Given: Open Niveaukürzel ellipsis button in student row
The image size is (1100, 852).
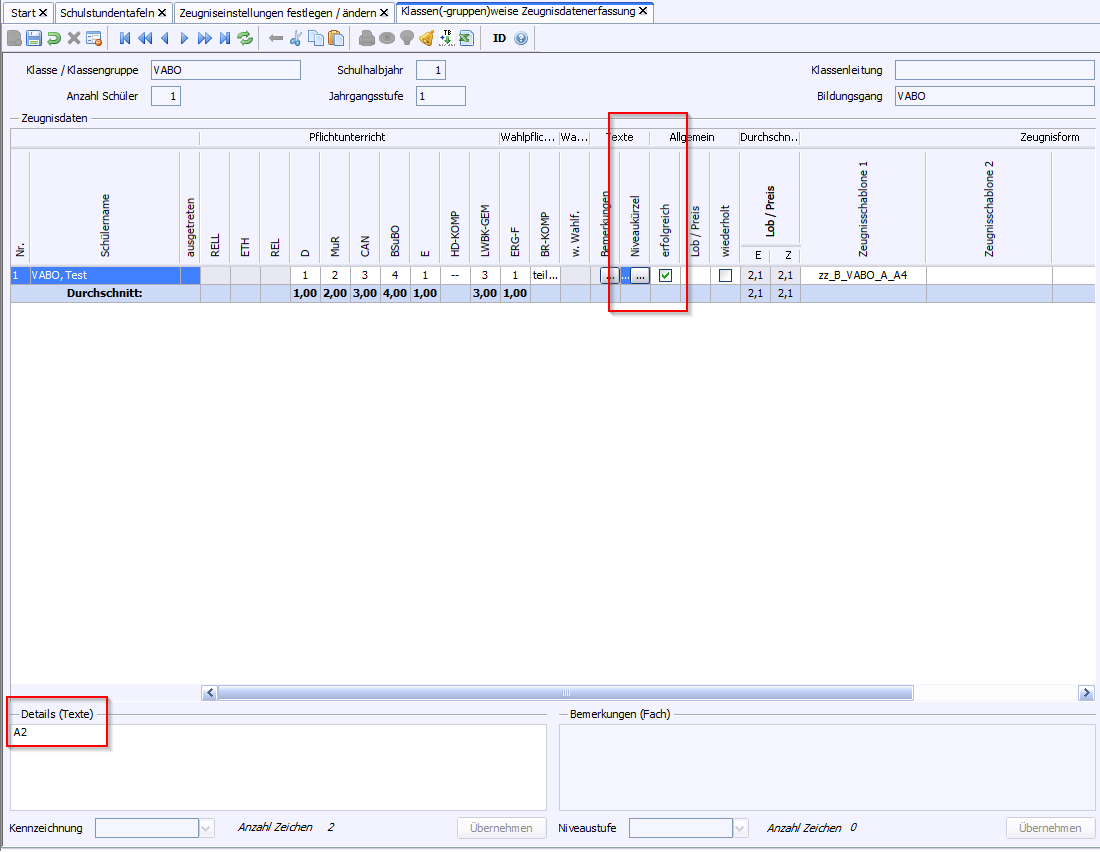Looking at the screenshot, I should click(x=640, y=276).
